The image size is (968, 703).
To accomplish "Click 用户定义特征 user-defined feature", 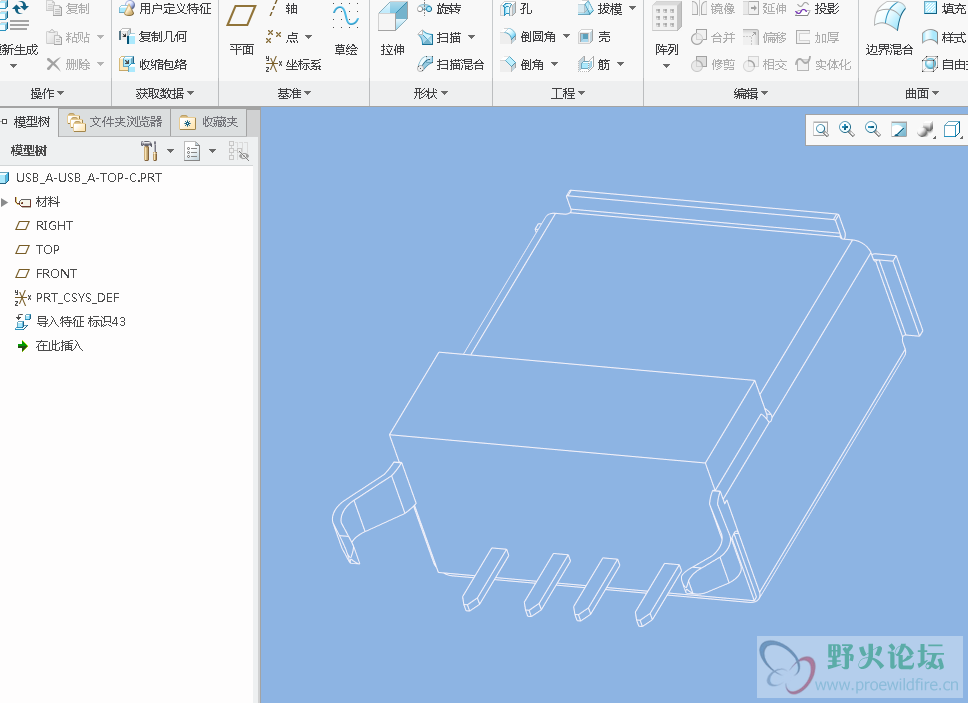I will point(165,9).
